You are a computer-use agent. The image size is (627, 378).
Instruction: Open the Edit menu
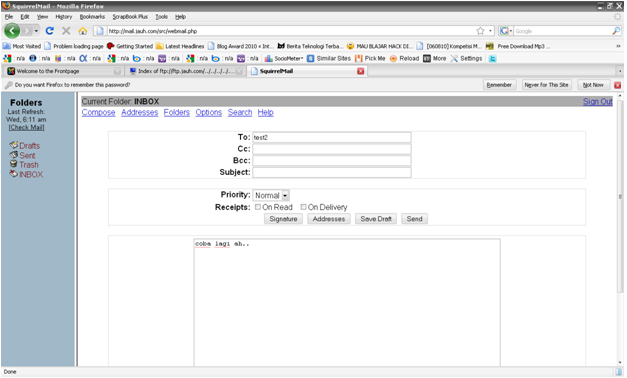25,17
